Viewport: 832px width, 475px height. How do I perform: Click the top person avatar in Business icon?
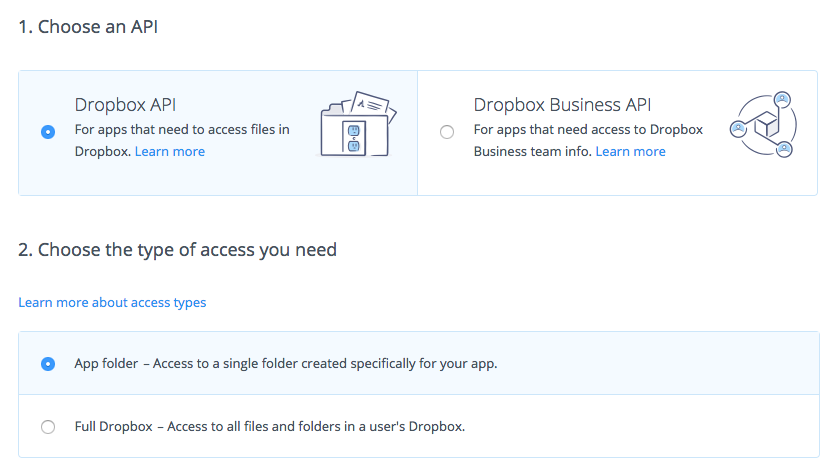pyautogui.click(x=782, y=98)
